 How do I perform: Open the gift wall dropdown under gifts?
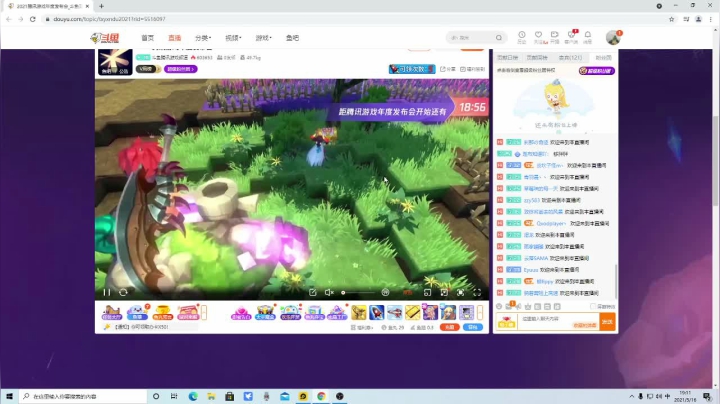(x=362, y=327)
